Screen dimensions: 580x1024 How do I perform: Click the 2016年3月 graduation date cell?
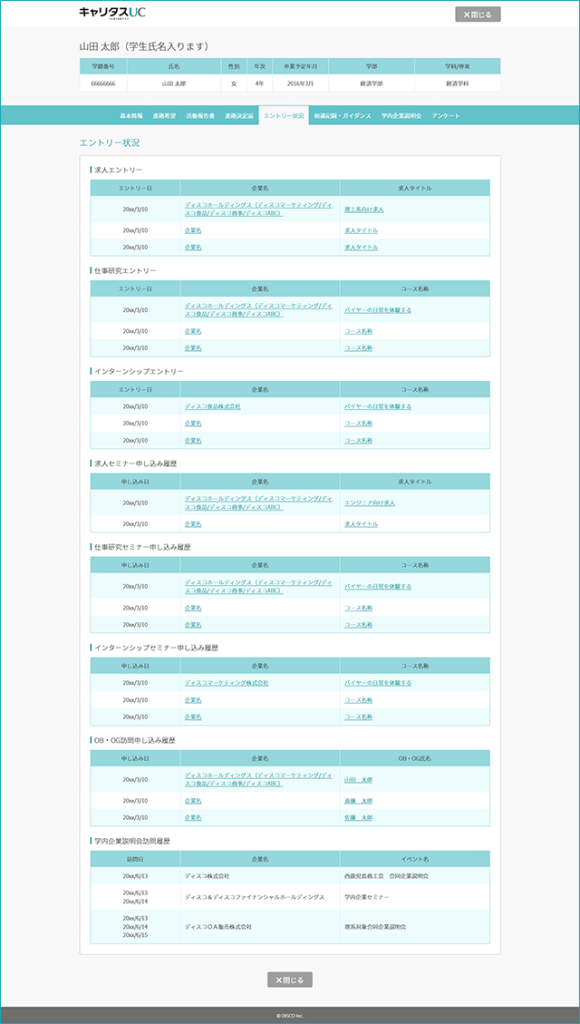pyautogui.click(x=300, y=84)
